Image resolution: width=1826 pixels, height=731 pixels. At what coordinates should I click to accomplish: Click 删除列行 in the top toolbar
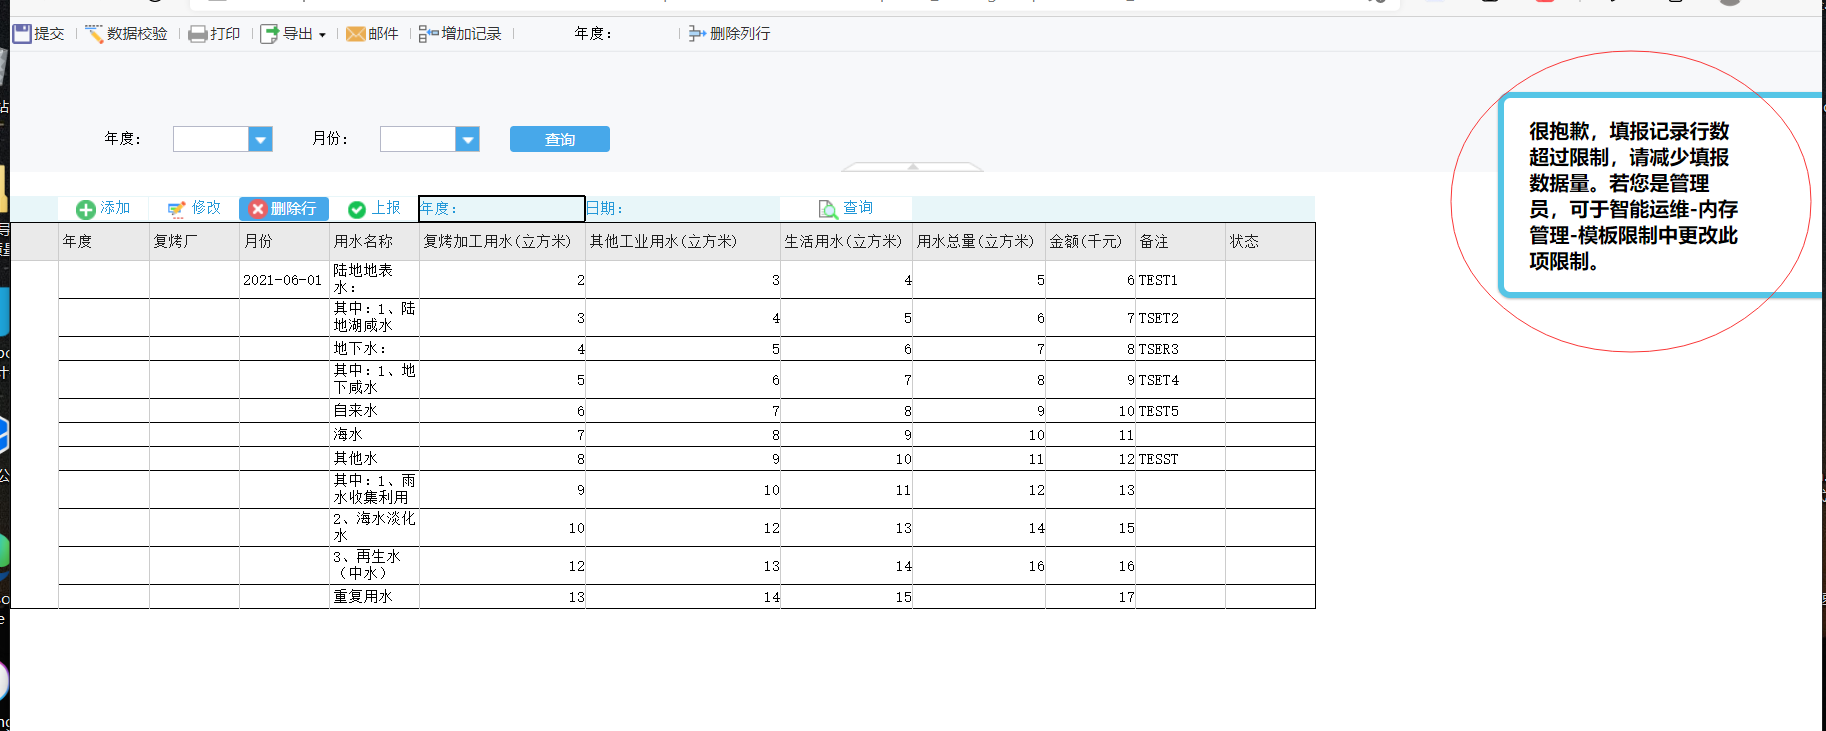click(729, 34)
